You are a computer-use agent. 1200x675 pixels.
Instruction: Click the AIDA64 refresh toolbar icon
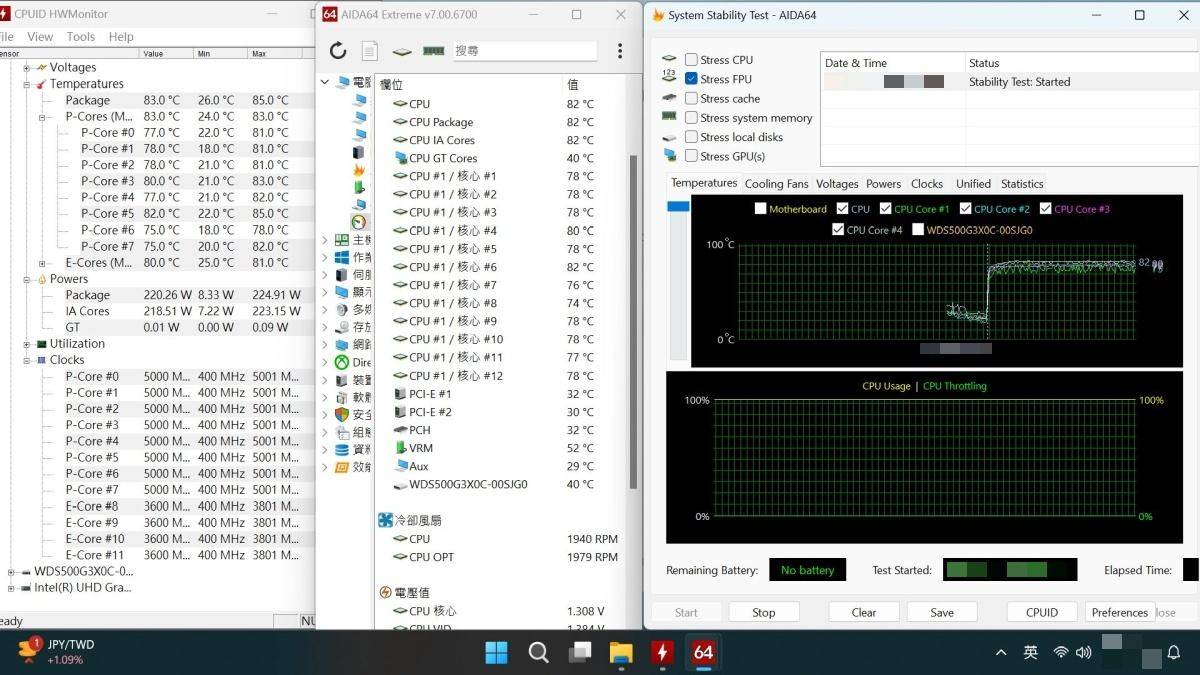pos(338,51)
